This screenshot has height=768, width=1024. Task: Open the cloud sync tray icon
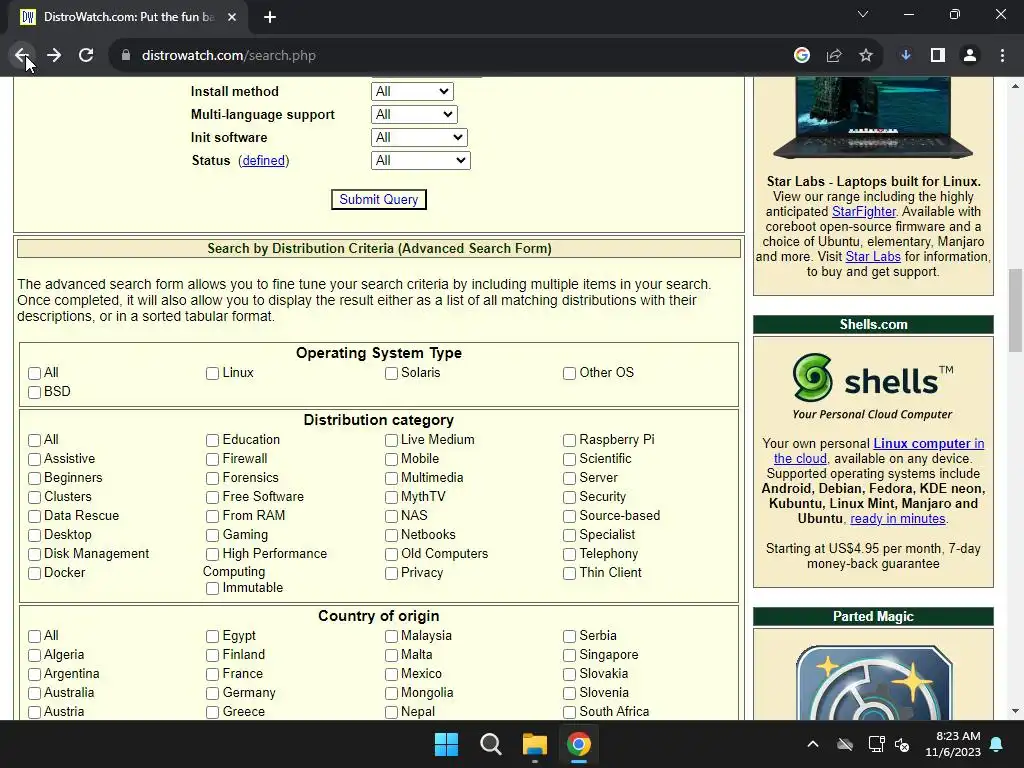845,744
